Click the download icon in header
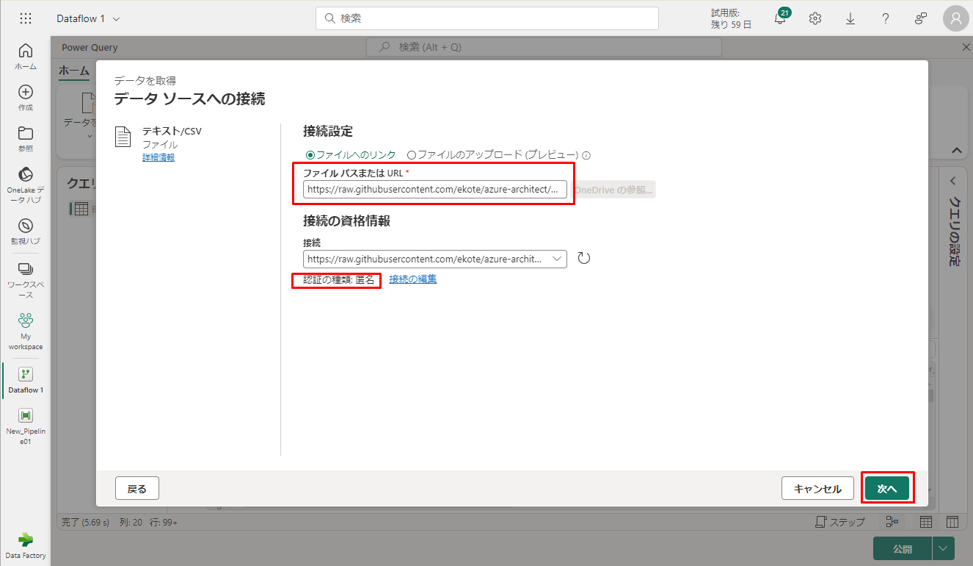Screen dimensions: 973x566 click(x=850, y=19)
